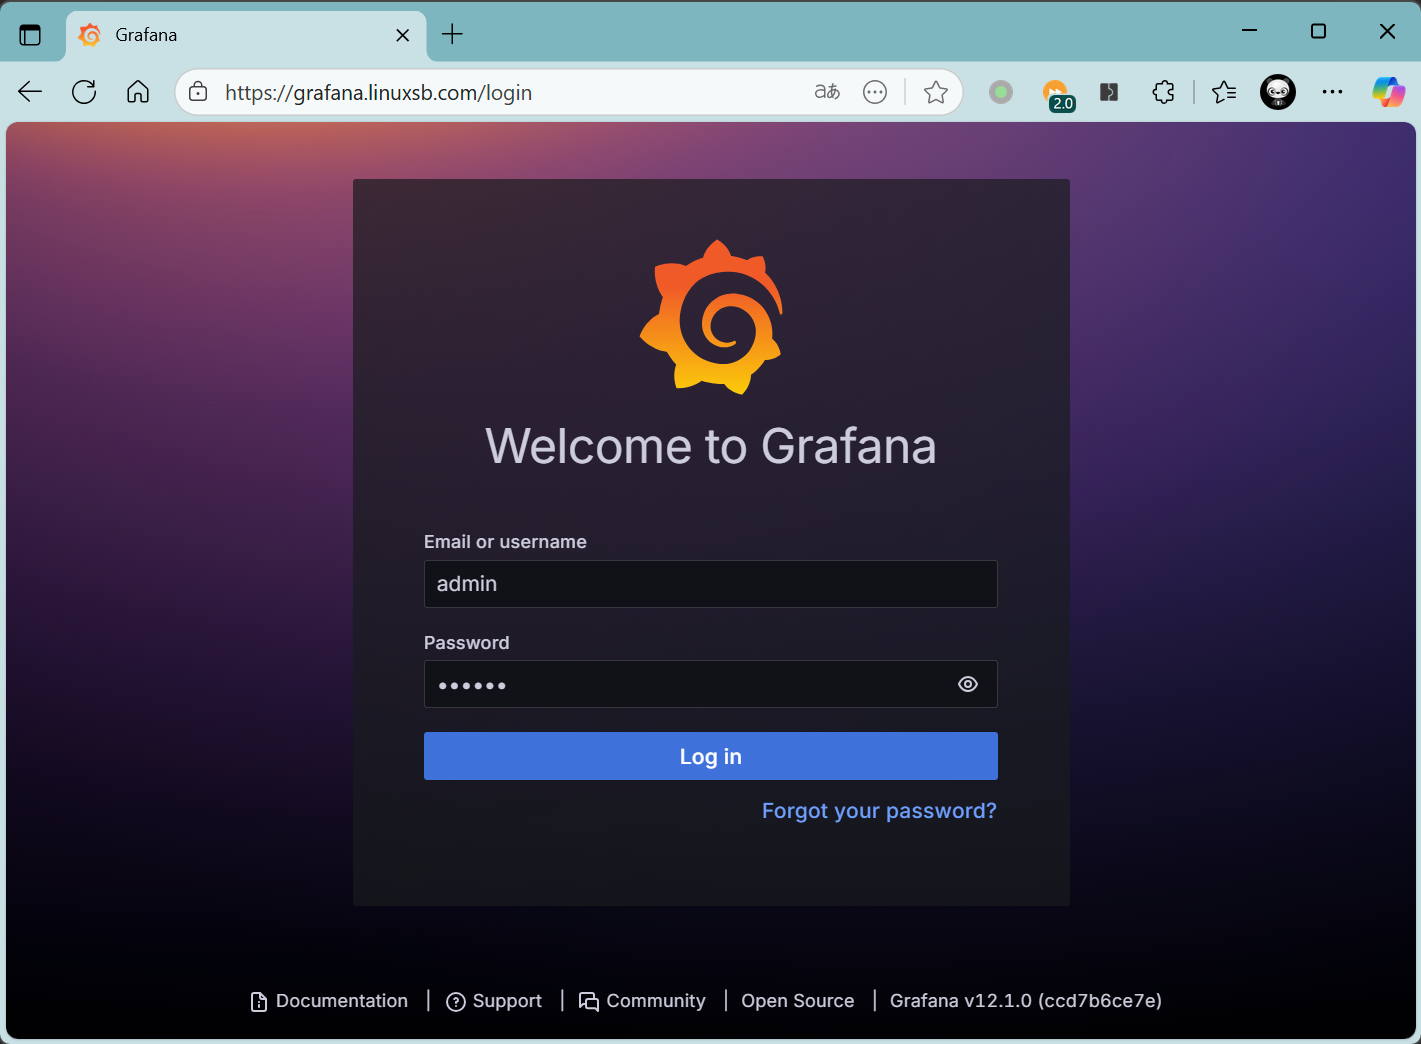Go to browser home page icon

coord(138,92)
